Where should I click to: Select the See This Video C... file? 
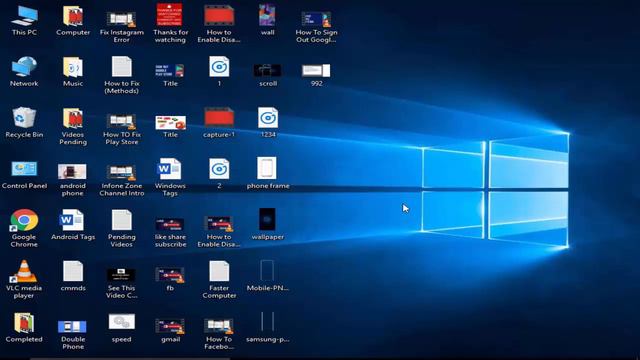pyautogui.click(x=122, y=283)
